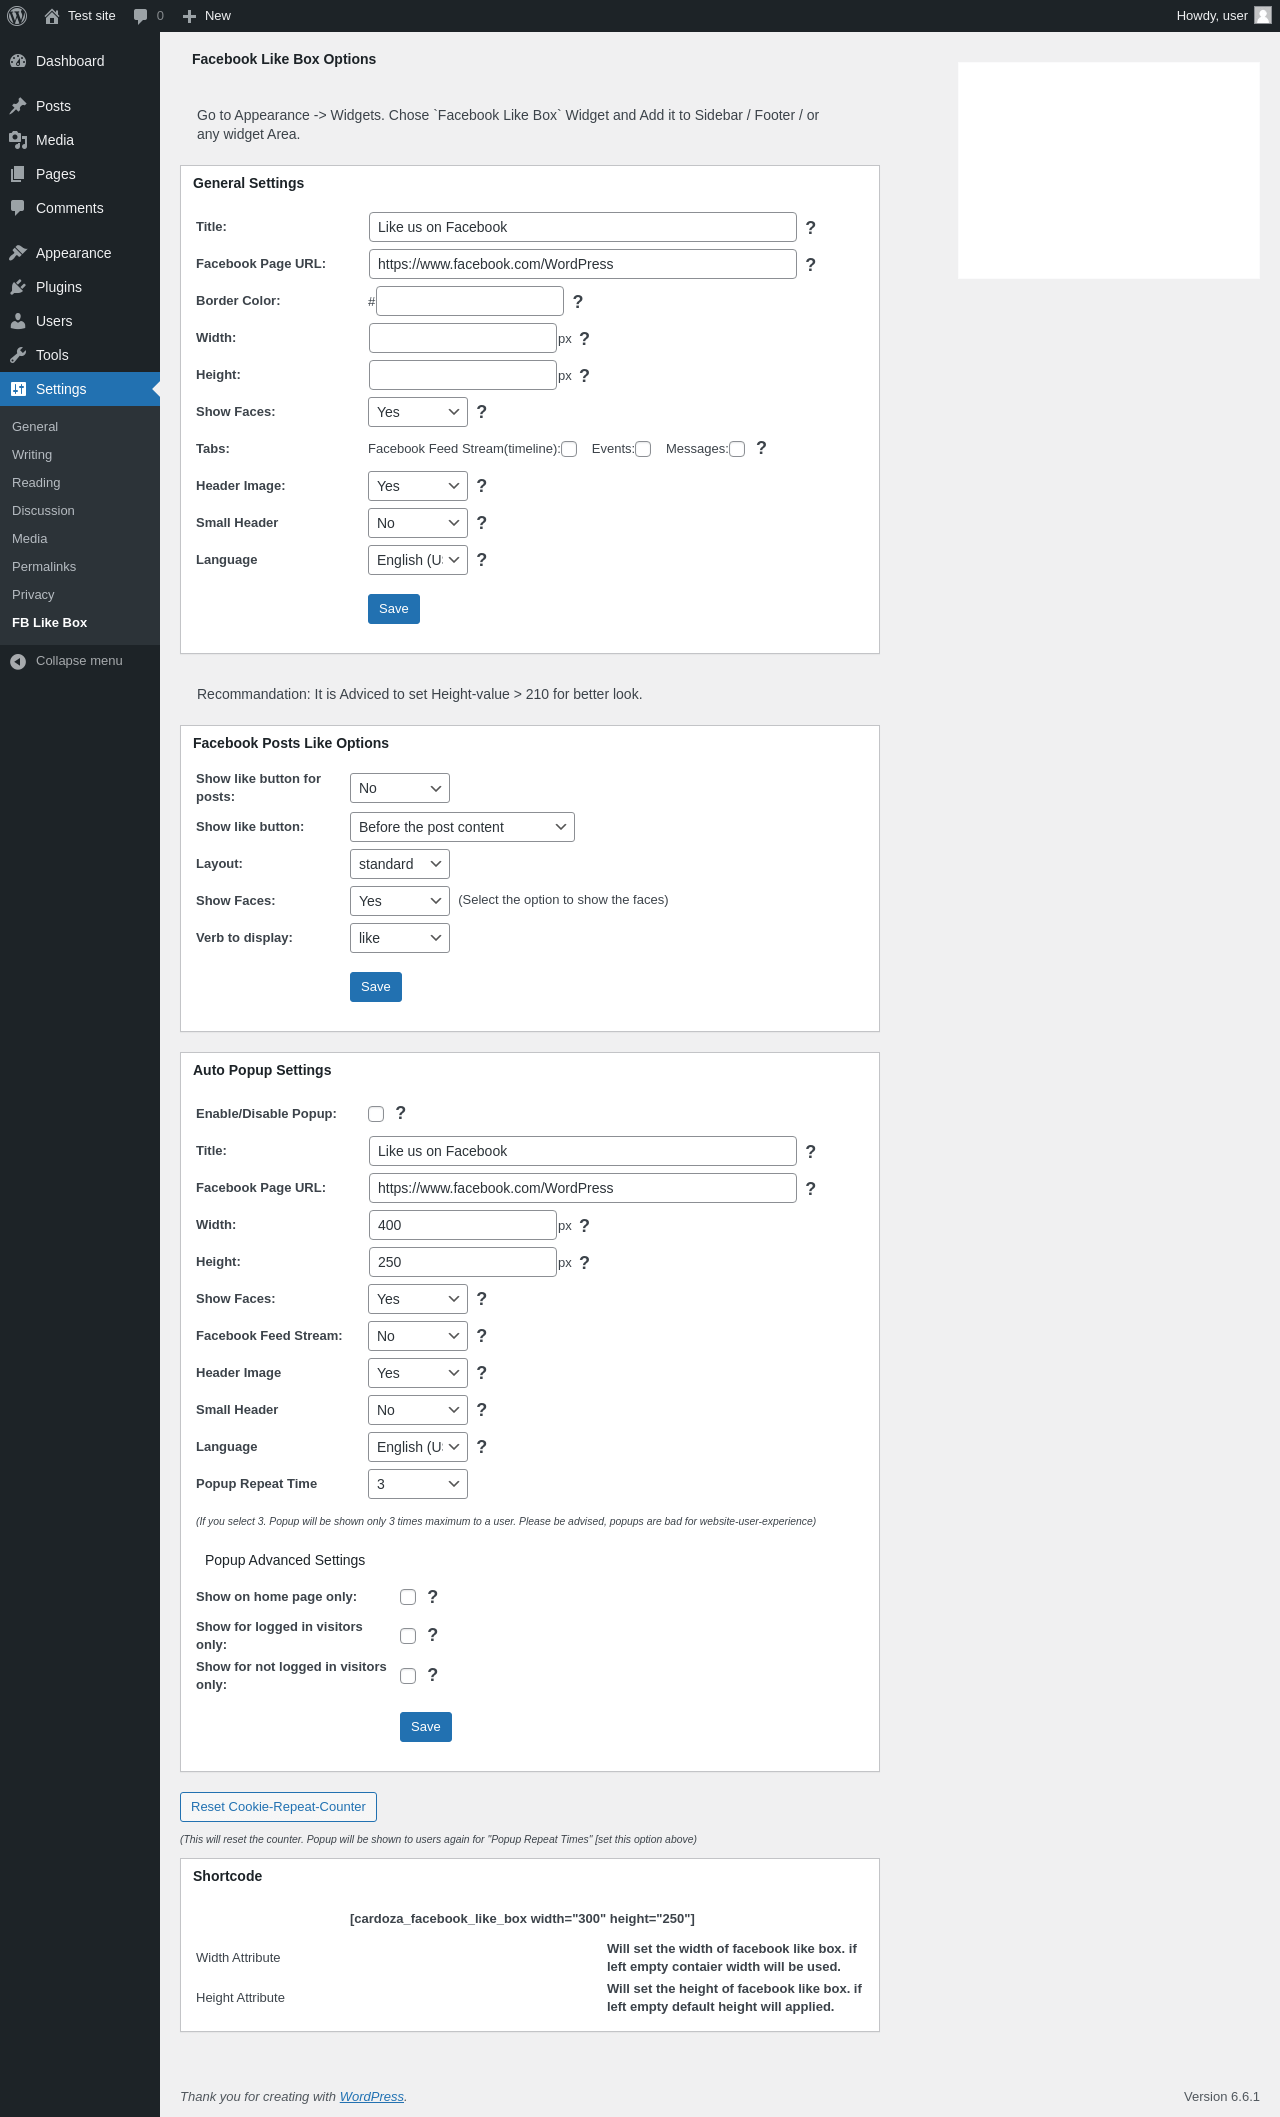Click the user avatar icon at top right
Viewport: 1280px width, 2117px height.
(1263, 16)
